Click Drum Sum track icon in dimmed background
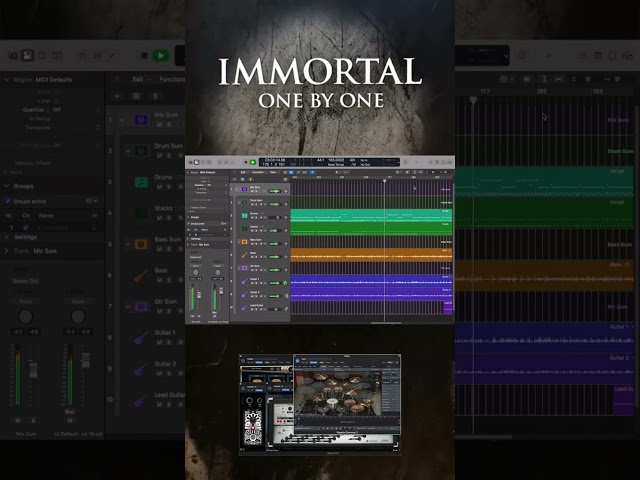Image resolution: width=640 pixels, height=480 pixels. click(141, 151)
